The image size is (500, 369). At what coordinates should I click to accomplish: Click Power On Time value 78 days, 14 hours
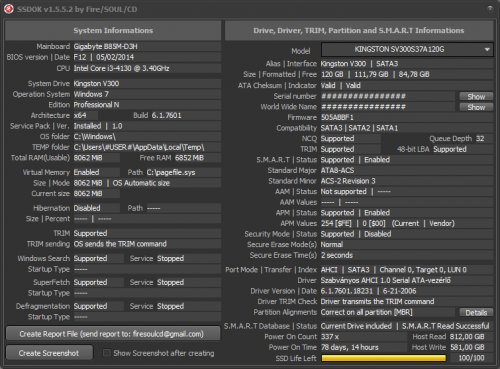350,347
